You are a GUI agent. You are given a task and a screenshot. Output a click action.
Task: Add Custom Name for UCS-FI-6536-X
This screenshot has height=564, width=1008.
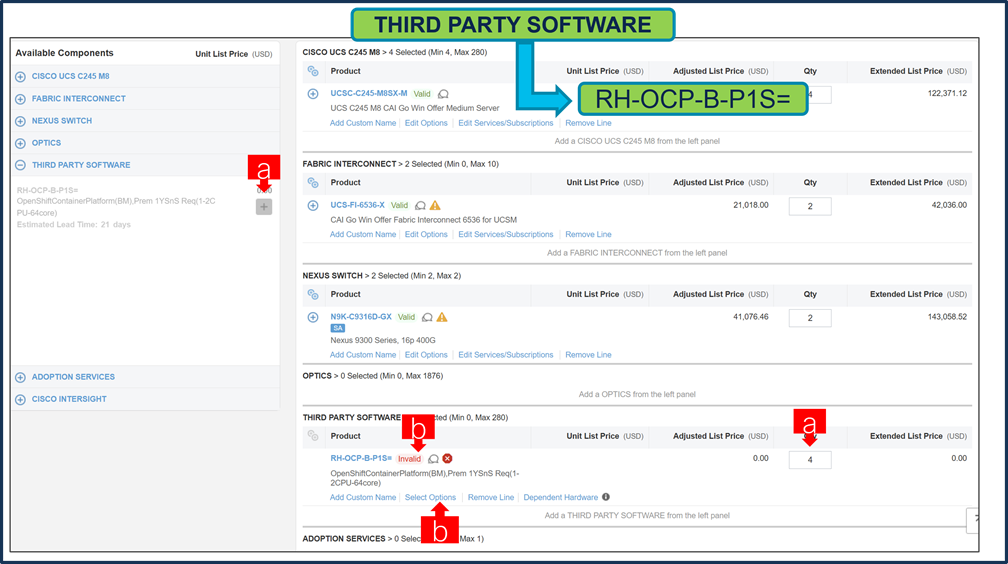click(363, 234)
